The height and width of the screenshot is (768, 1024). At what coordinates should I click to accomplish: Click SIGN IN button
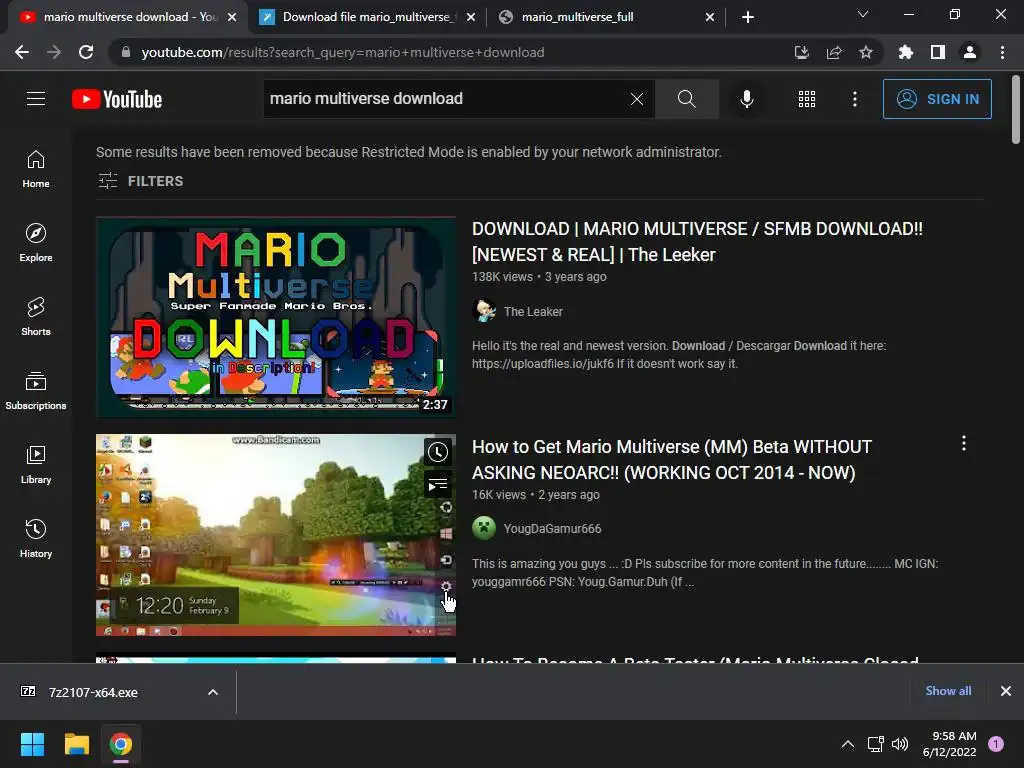tap(937, 99)
